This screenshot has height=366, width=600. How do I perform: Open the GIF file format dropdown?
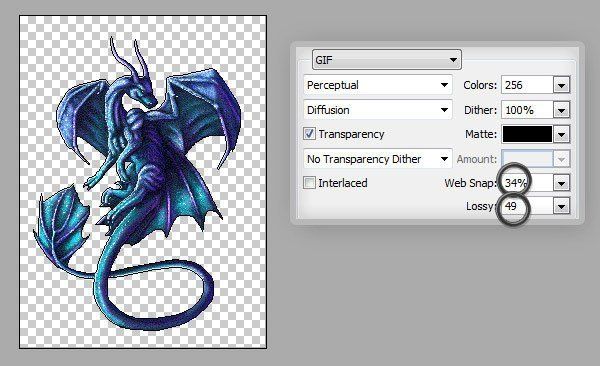tap(386, 60)
